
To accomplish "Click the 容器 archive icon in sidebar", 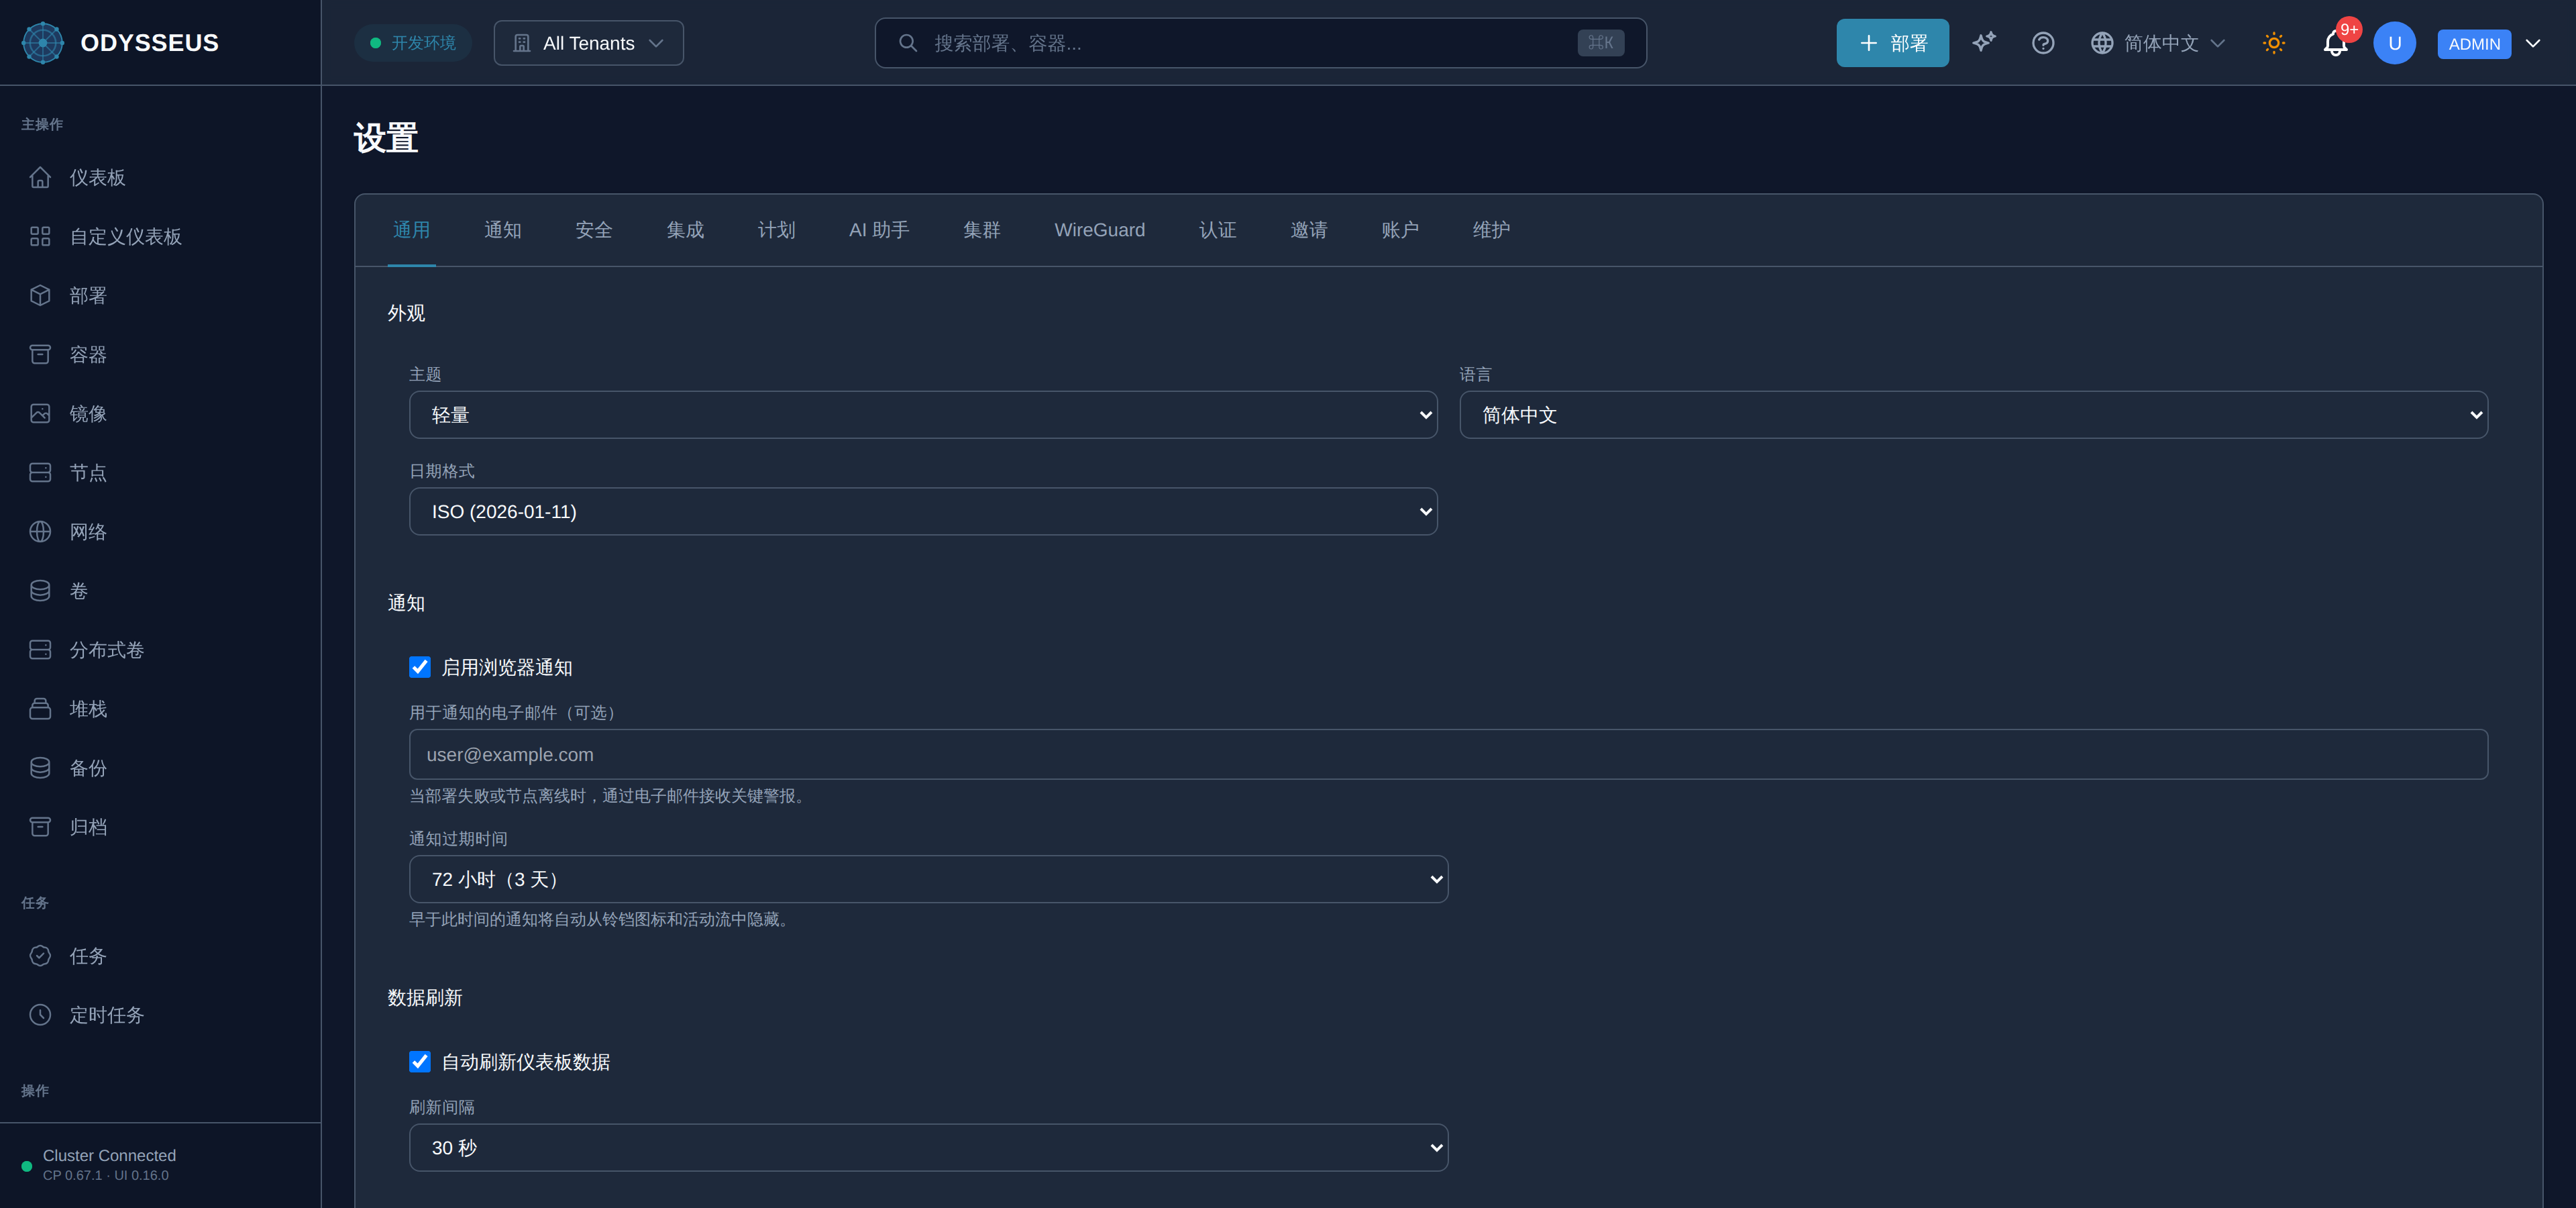I will 40,354.
